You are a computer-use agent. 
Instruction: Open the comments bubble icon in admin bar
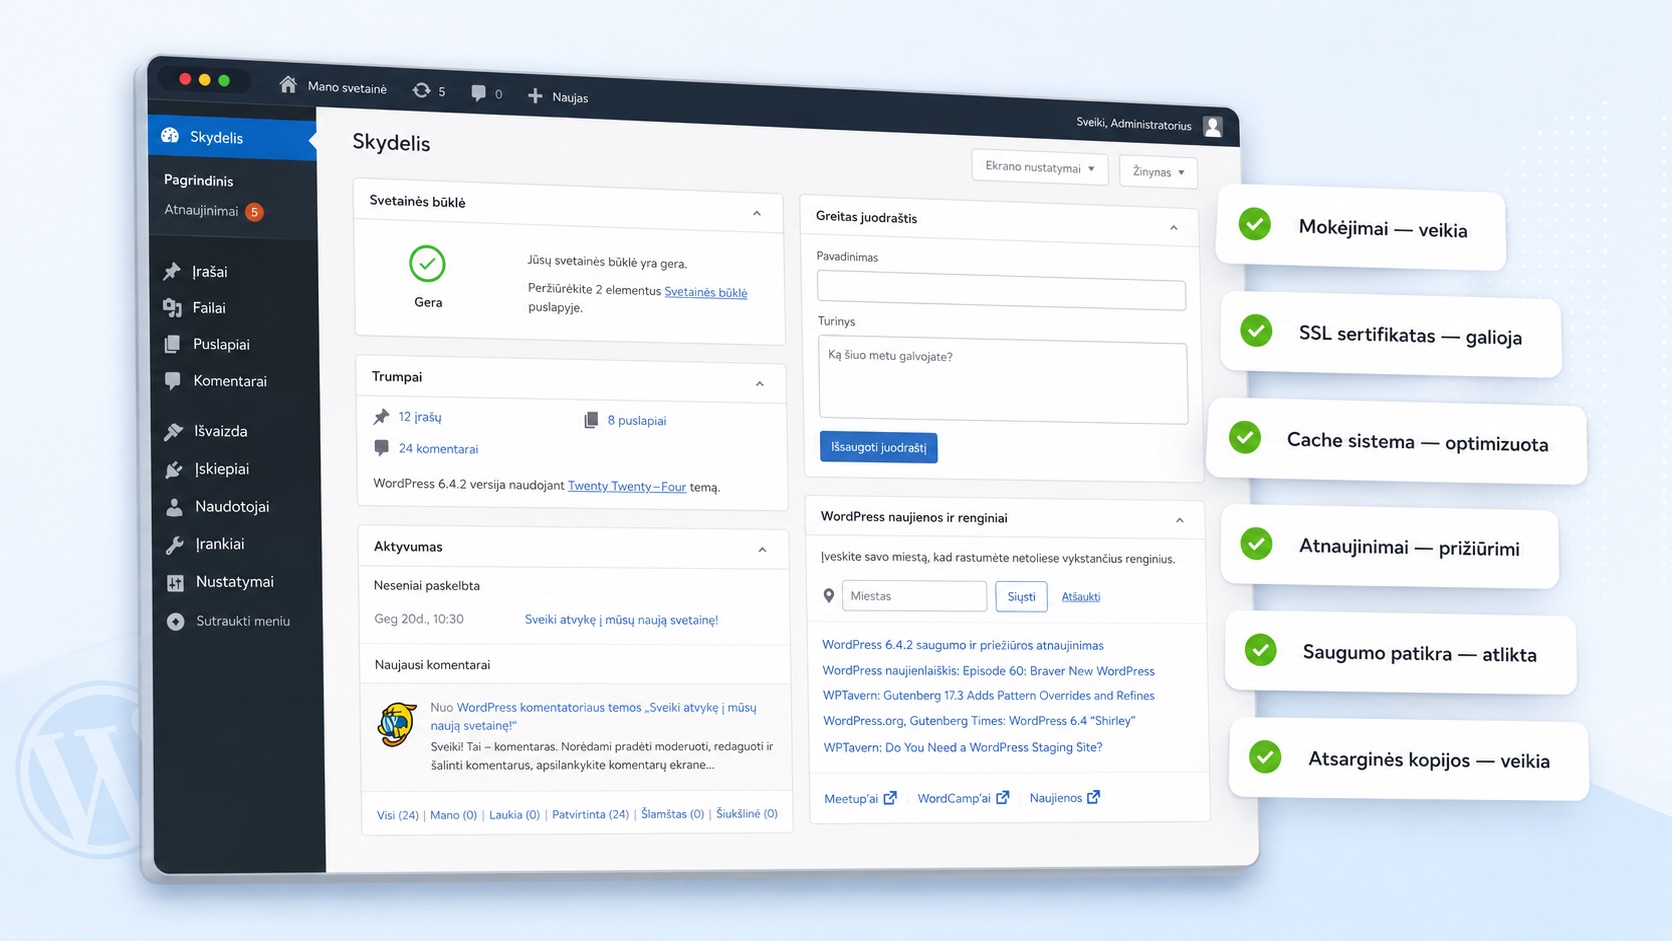pyautogui.click(x=478, y=93)
